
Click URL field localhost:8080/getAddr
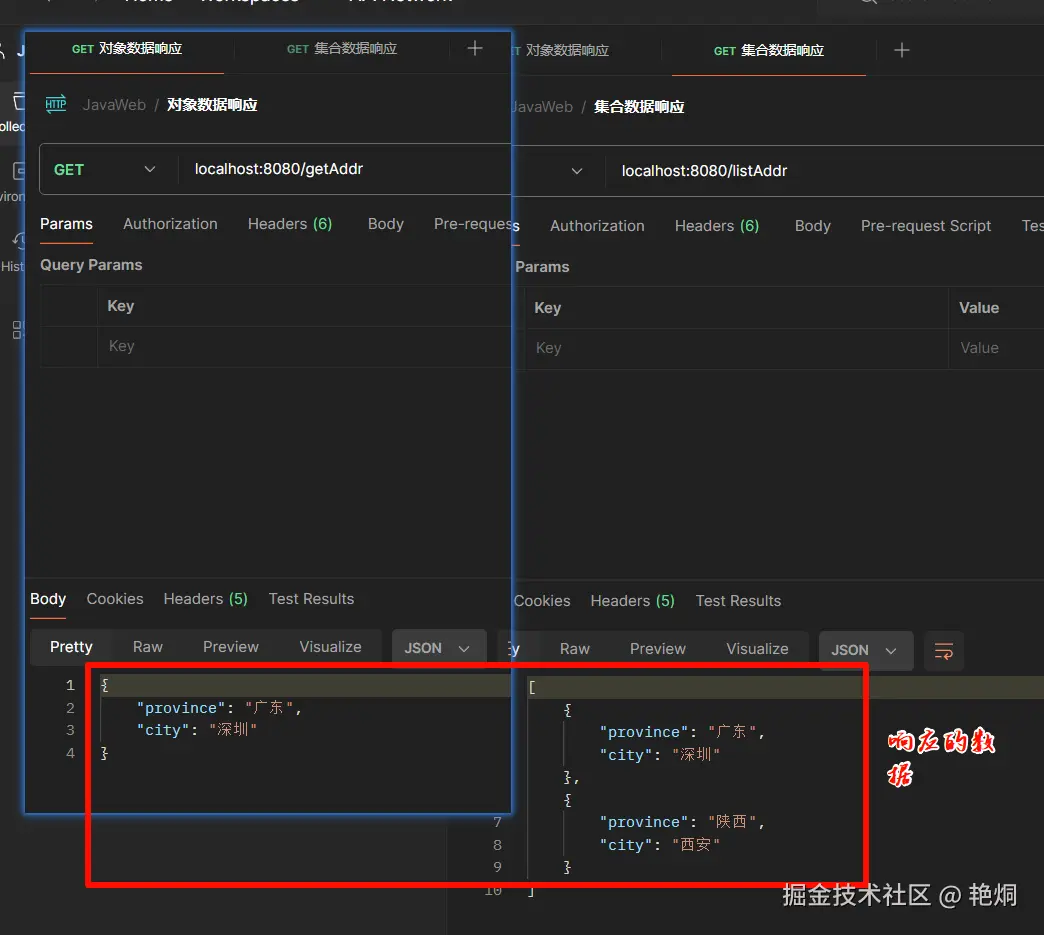(344, 170)
